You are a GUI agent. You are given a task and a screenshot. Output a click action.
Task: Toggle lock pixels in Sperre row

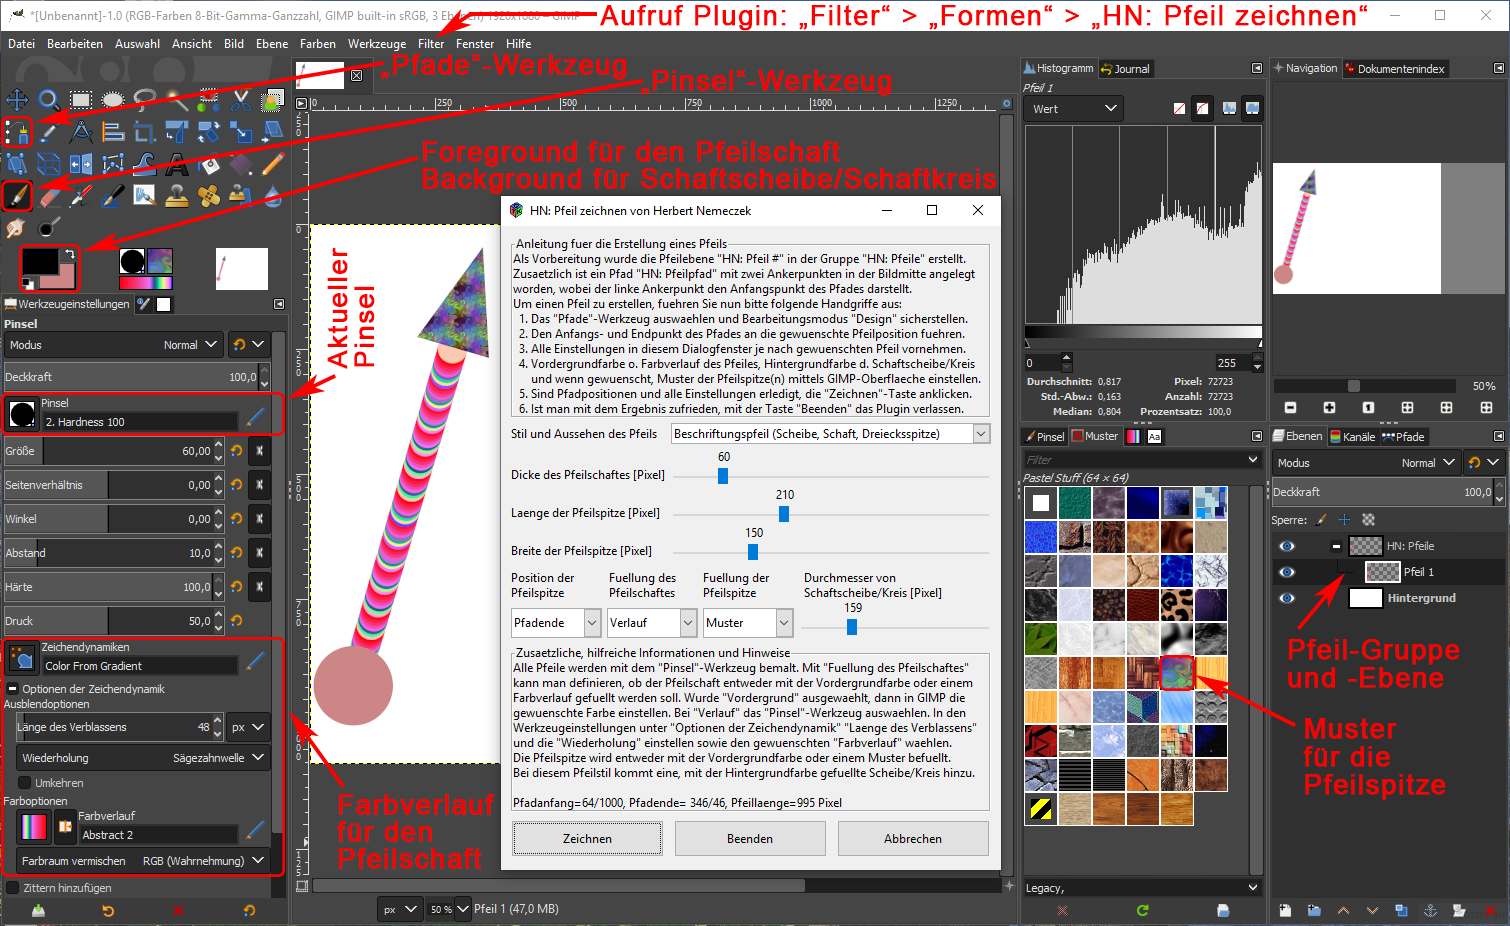tap(1322, 520)
